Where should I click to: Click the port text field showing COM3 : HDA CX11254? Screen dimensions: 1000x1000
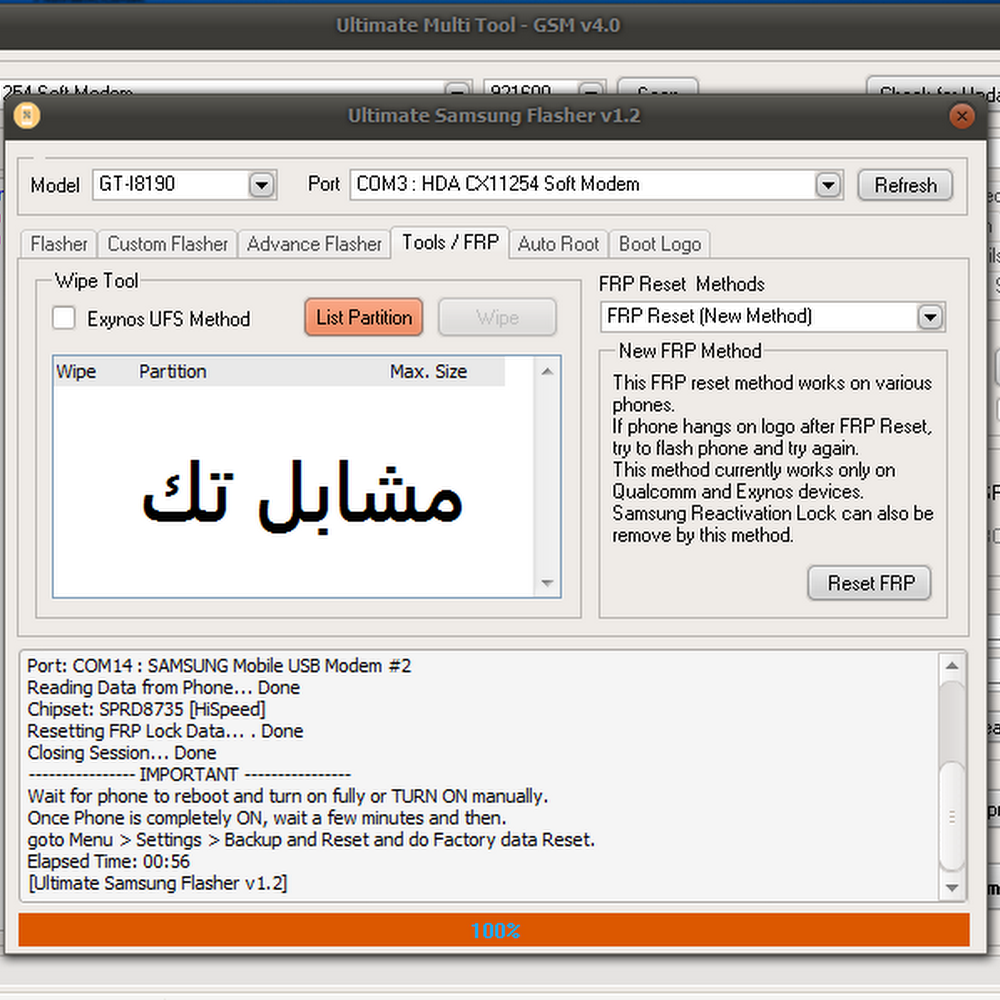click(x=583, y=185)
